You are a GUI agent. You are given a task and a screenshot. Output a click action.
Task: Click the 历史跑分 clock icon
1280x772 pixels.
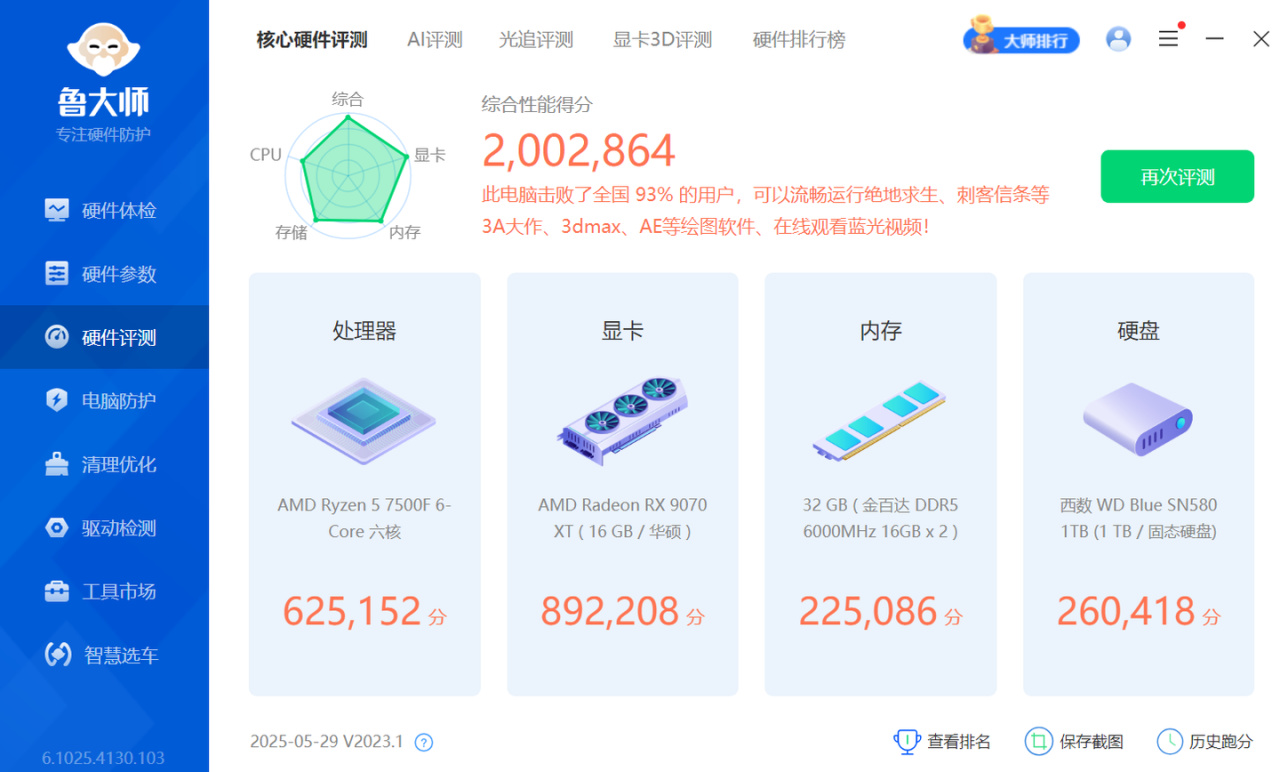point(1170,741)
